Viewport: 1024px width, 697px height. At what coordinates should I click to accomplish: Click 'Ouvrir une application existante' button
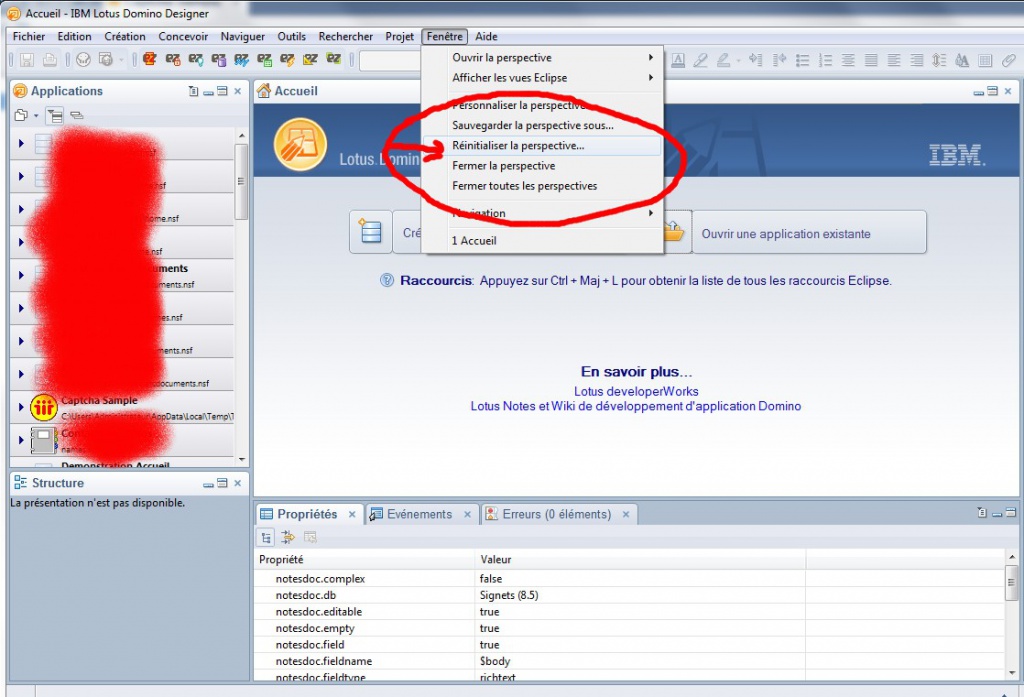pyautogui.click(x=785, y=234)
